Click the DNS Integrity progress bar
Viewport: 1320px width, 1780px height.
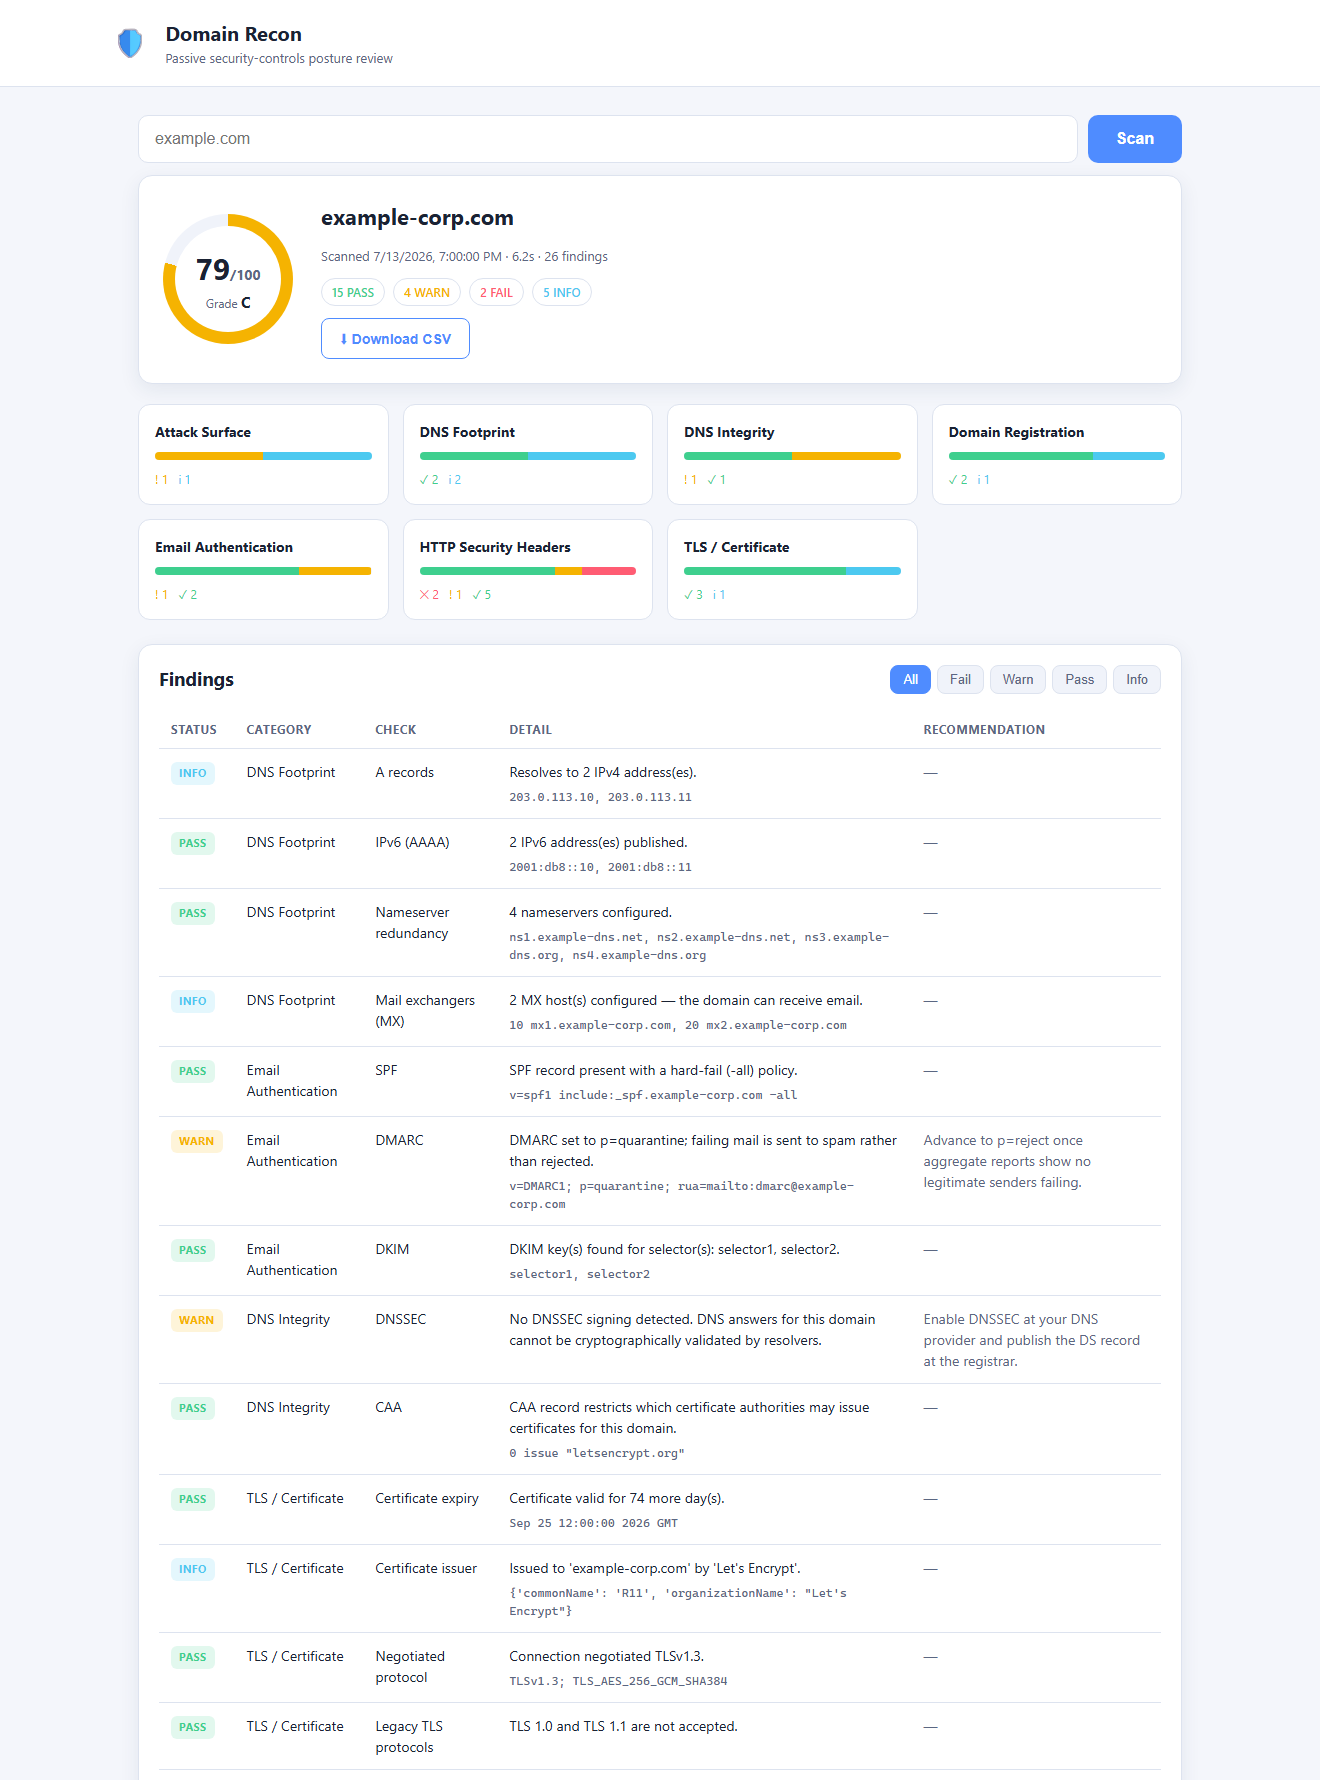pyautogui.click(x=792, y=456)
